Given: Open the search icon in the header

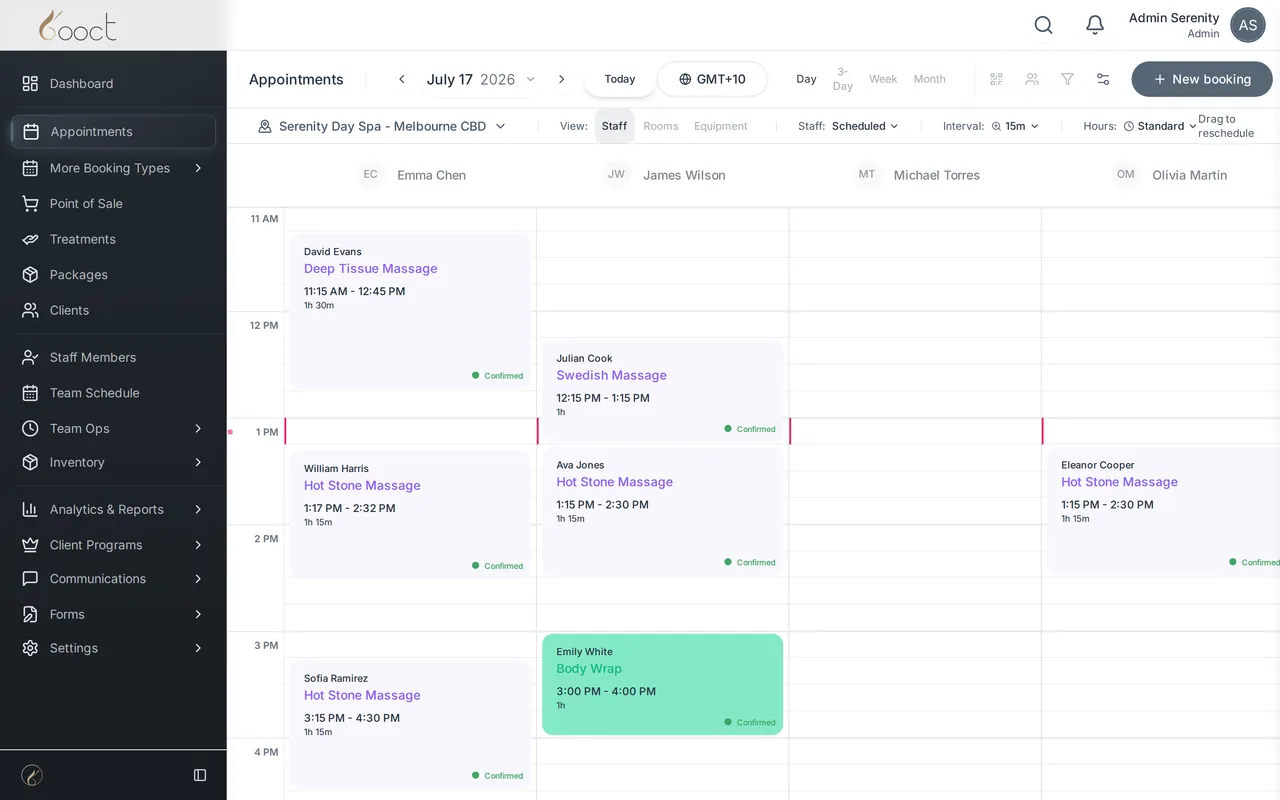Looking at the screenshot, I should tap(1043, 25).
